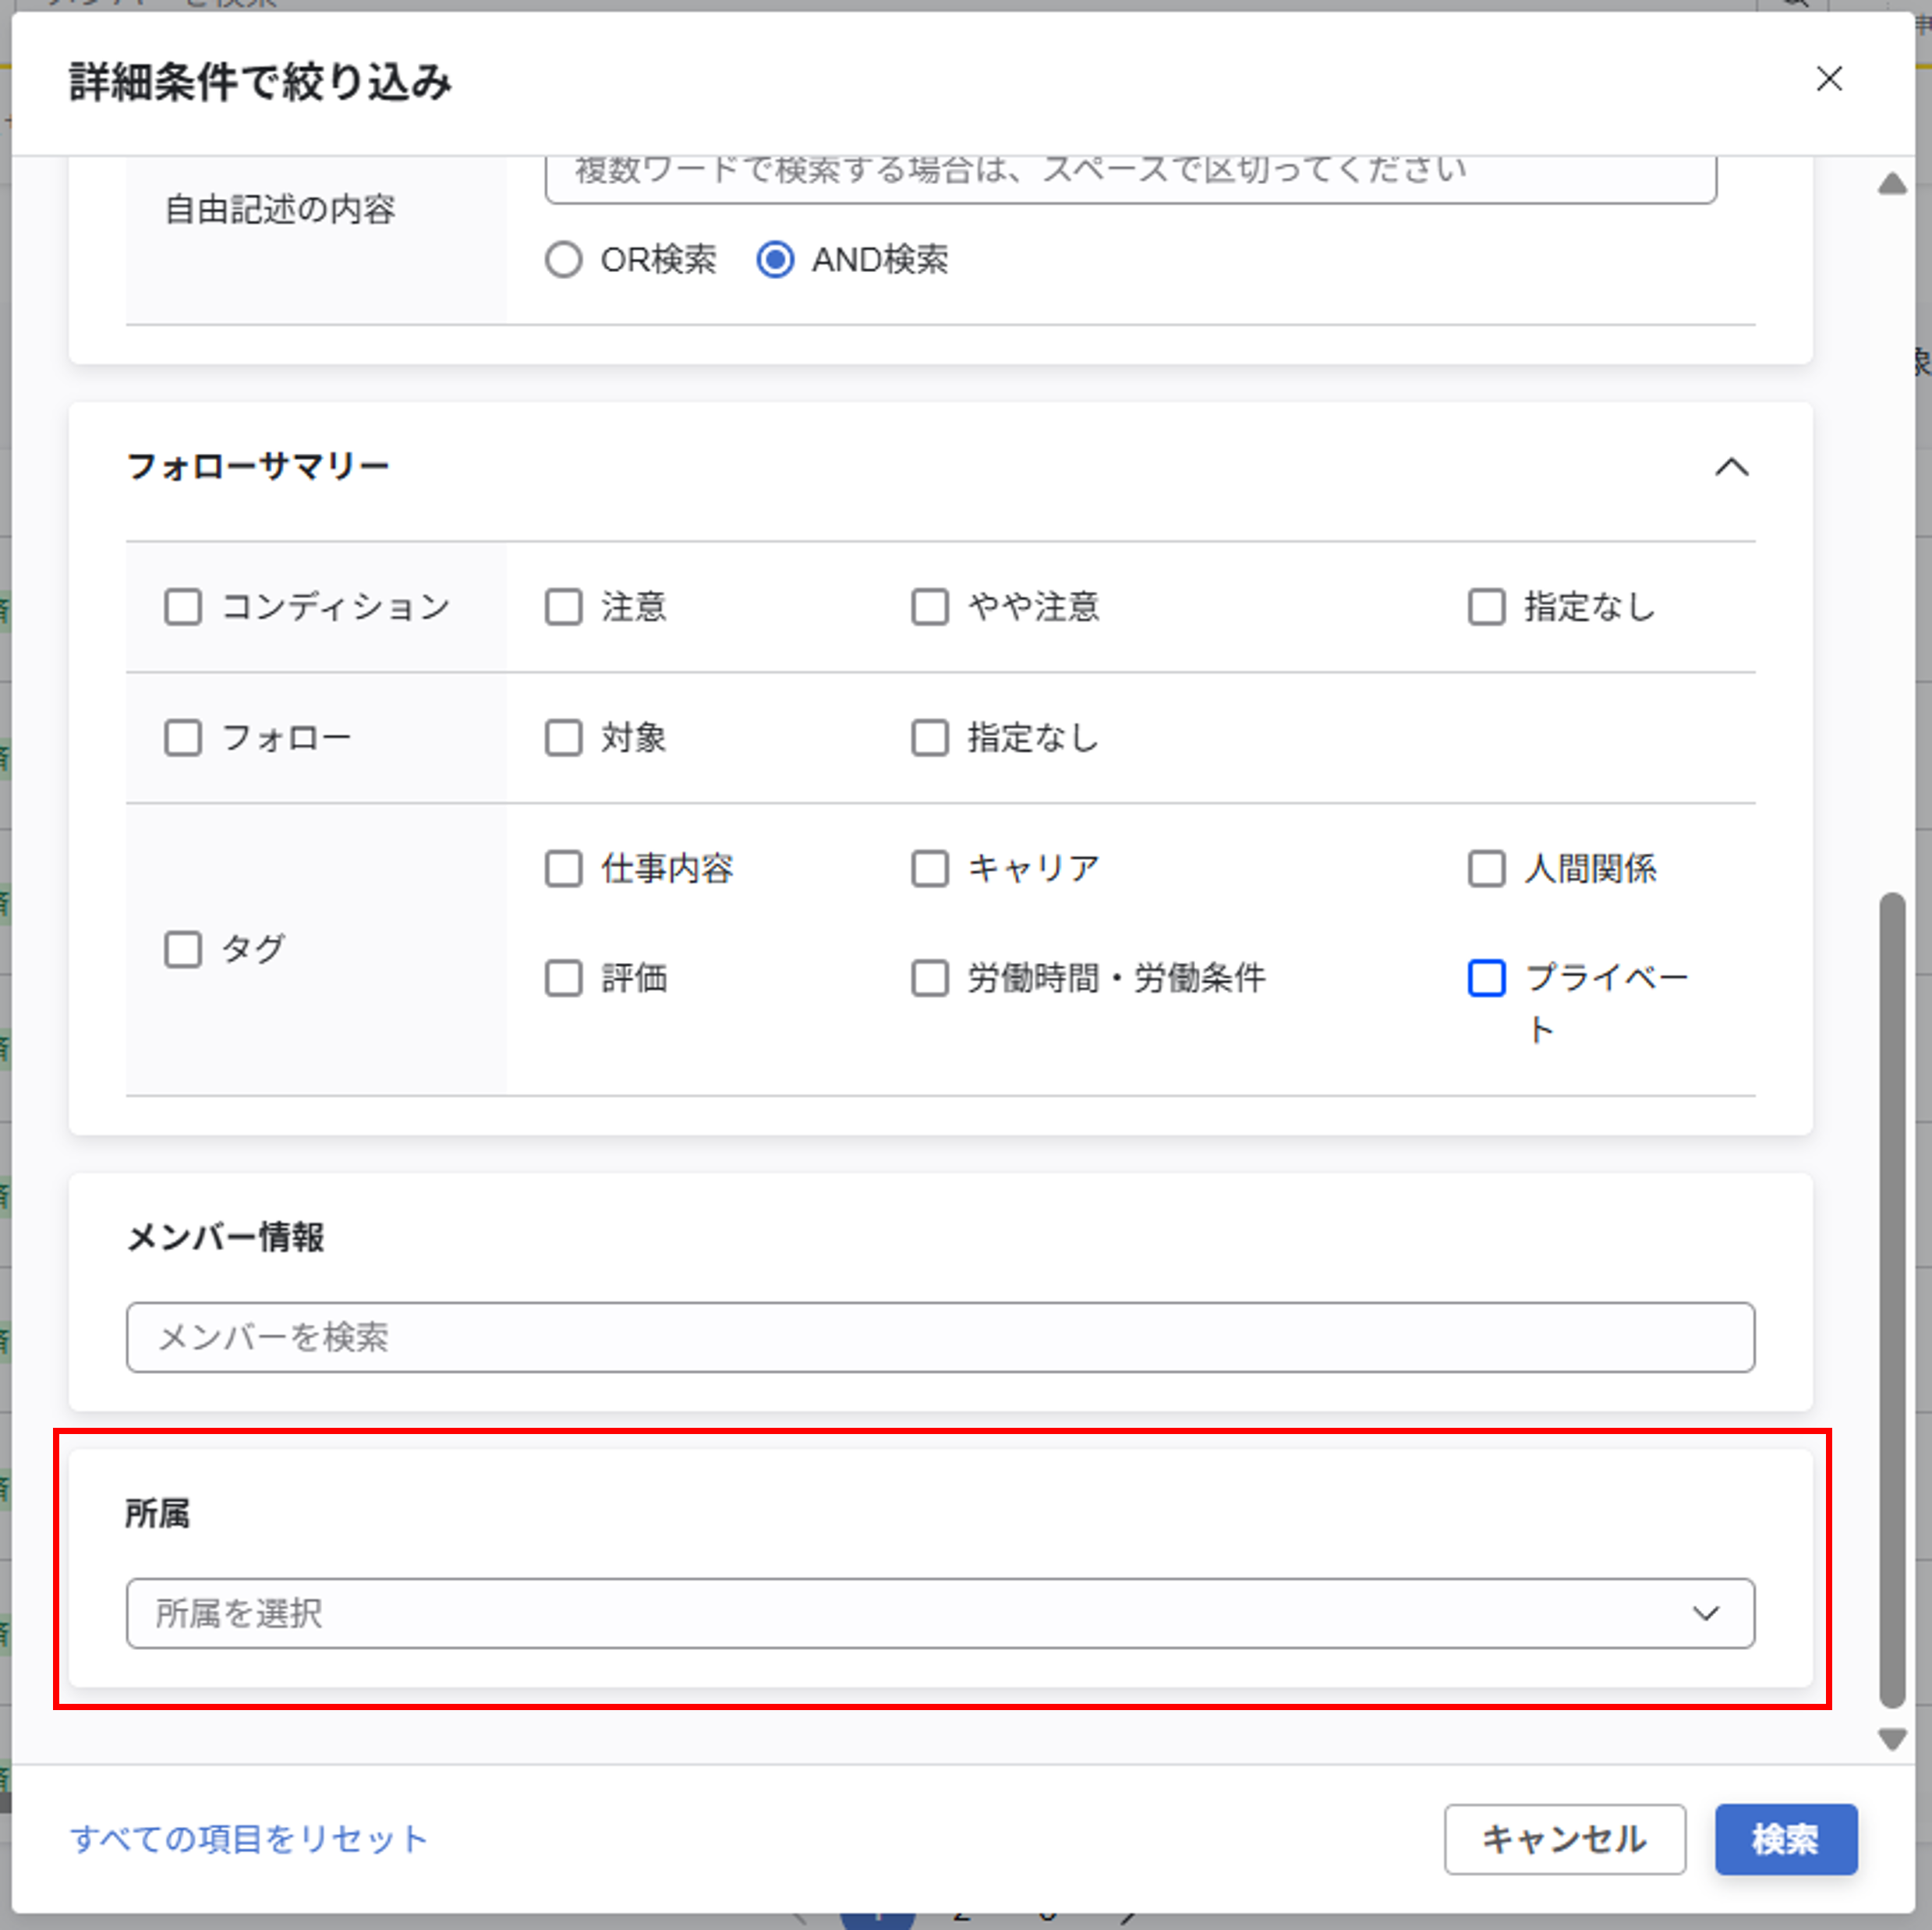Select the AND検索 radio button
The image size is (1932, 1930).
[775, 260]
